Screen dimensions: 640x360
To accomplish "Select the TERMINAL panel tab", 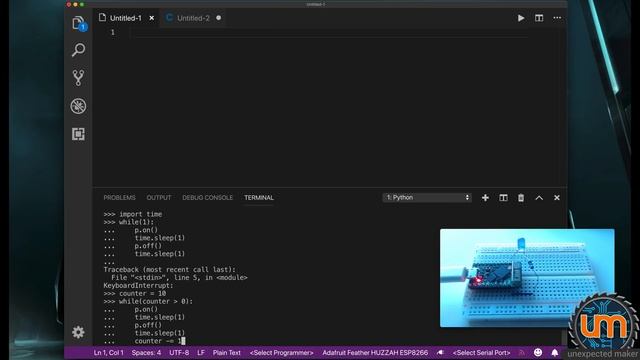I will 259,198.
